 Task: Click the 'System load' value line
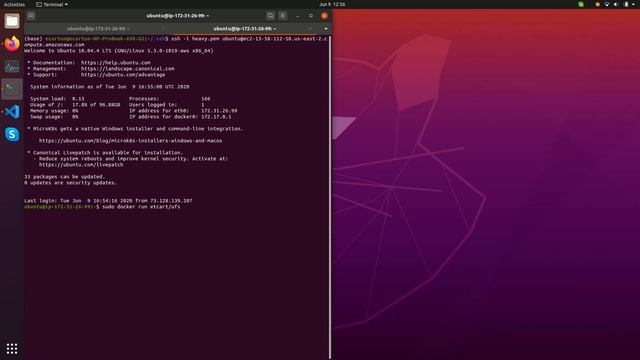click(x=57, y=99)
